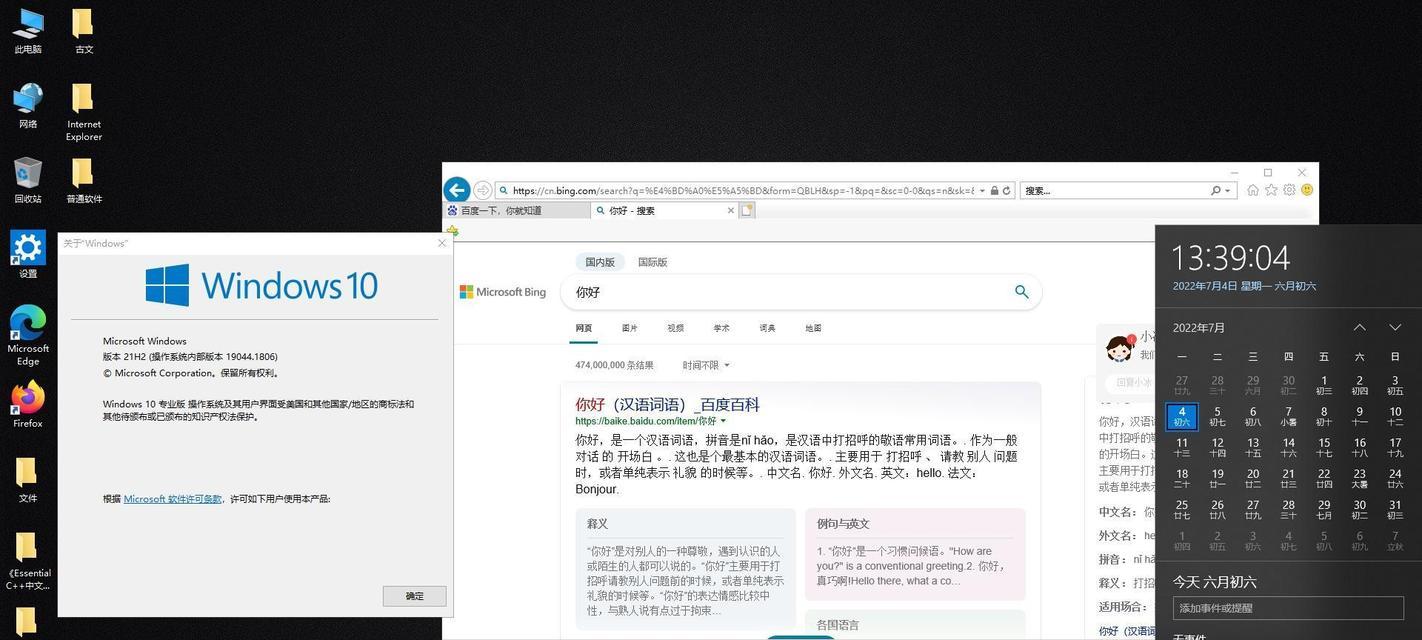Launch Microsoft Edge from desktop
Image resolution: width=1422 pixels, height=640 pixels.
(28, 336)
